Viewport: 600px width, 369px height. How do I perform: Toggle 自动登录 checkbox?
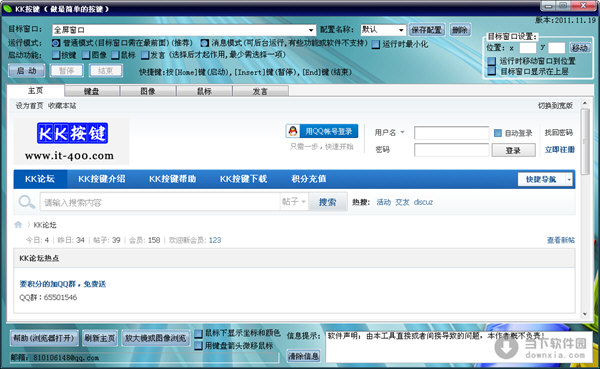point(497,133)
